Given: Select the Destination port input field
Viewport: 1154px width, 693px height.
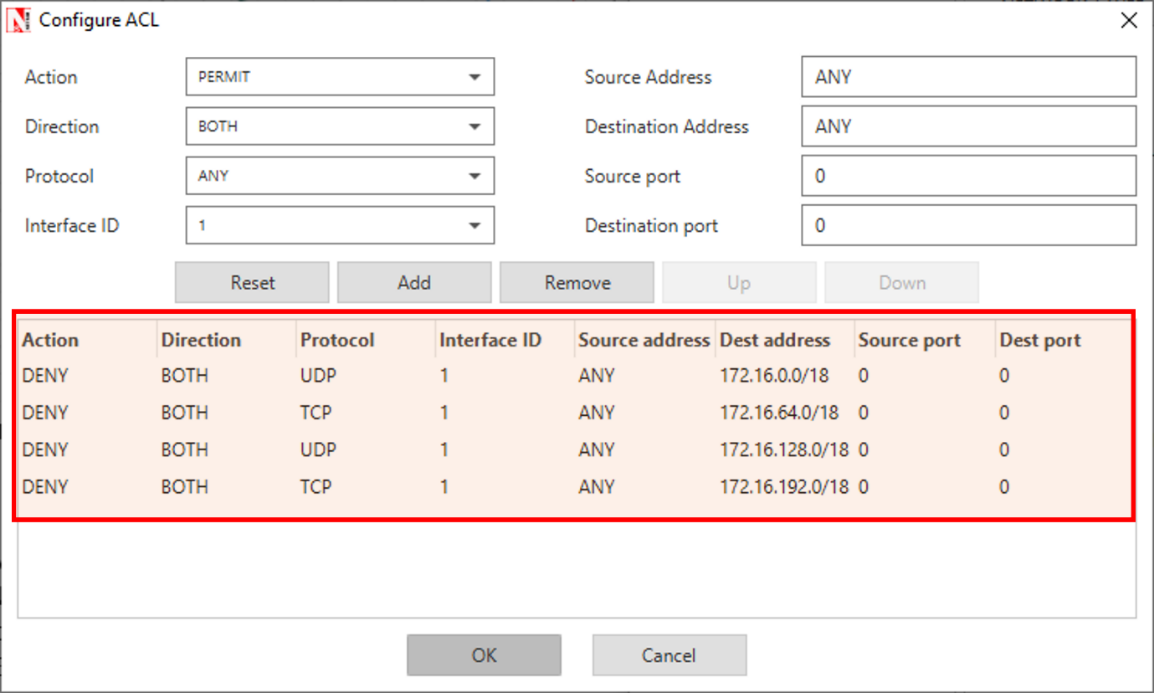Looking at the screenshot, I should click(x=968, y=226).
